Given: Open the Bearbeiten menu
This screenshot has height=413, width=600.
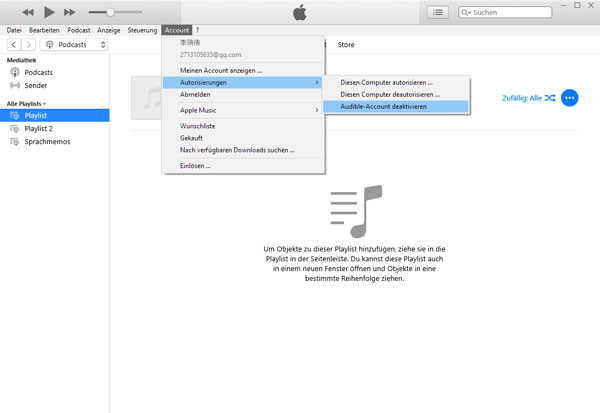Looking at the screenshot, I should tap(44, 30).
